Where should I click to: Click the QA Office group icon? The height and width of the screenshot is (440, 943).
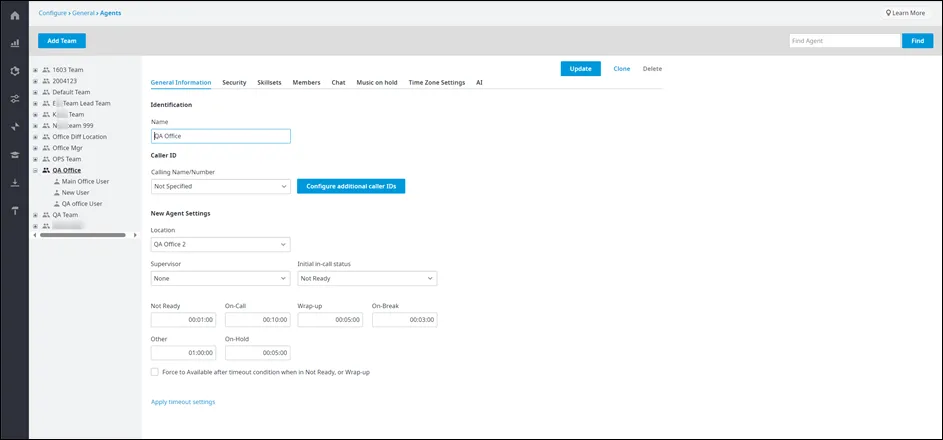46,170
